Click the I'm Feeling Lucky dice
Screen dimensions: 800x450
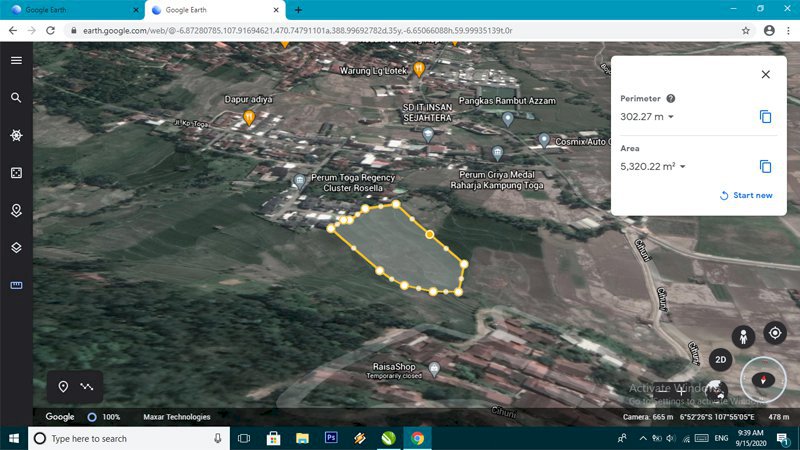16,173
